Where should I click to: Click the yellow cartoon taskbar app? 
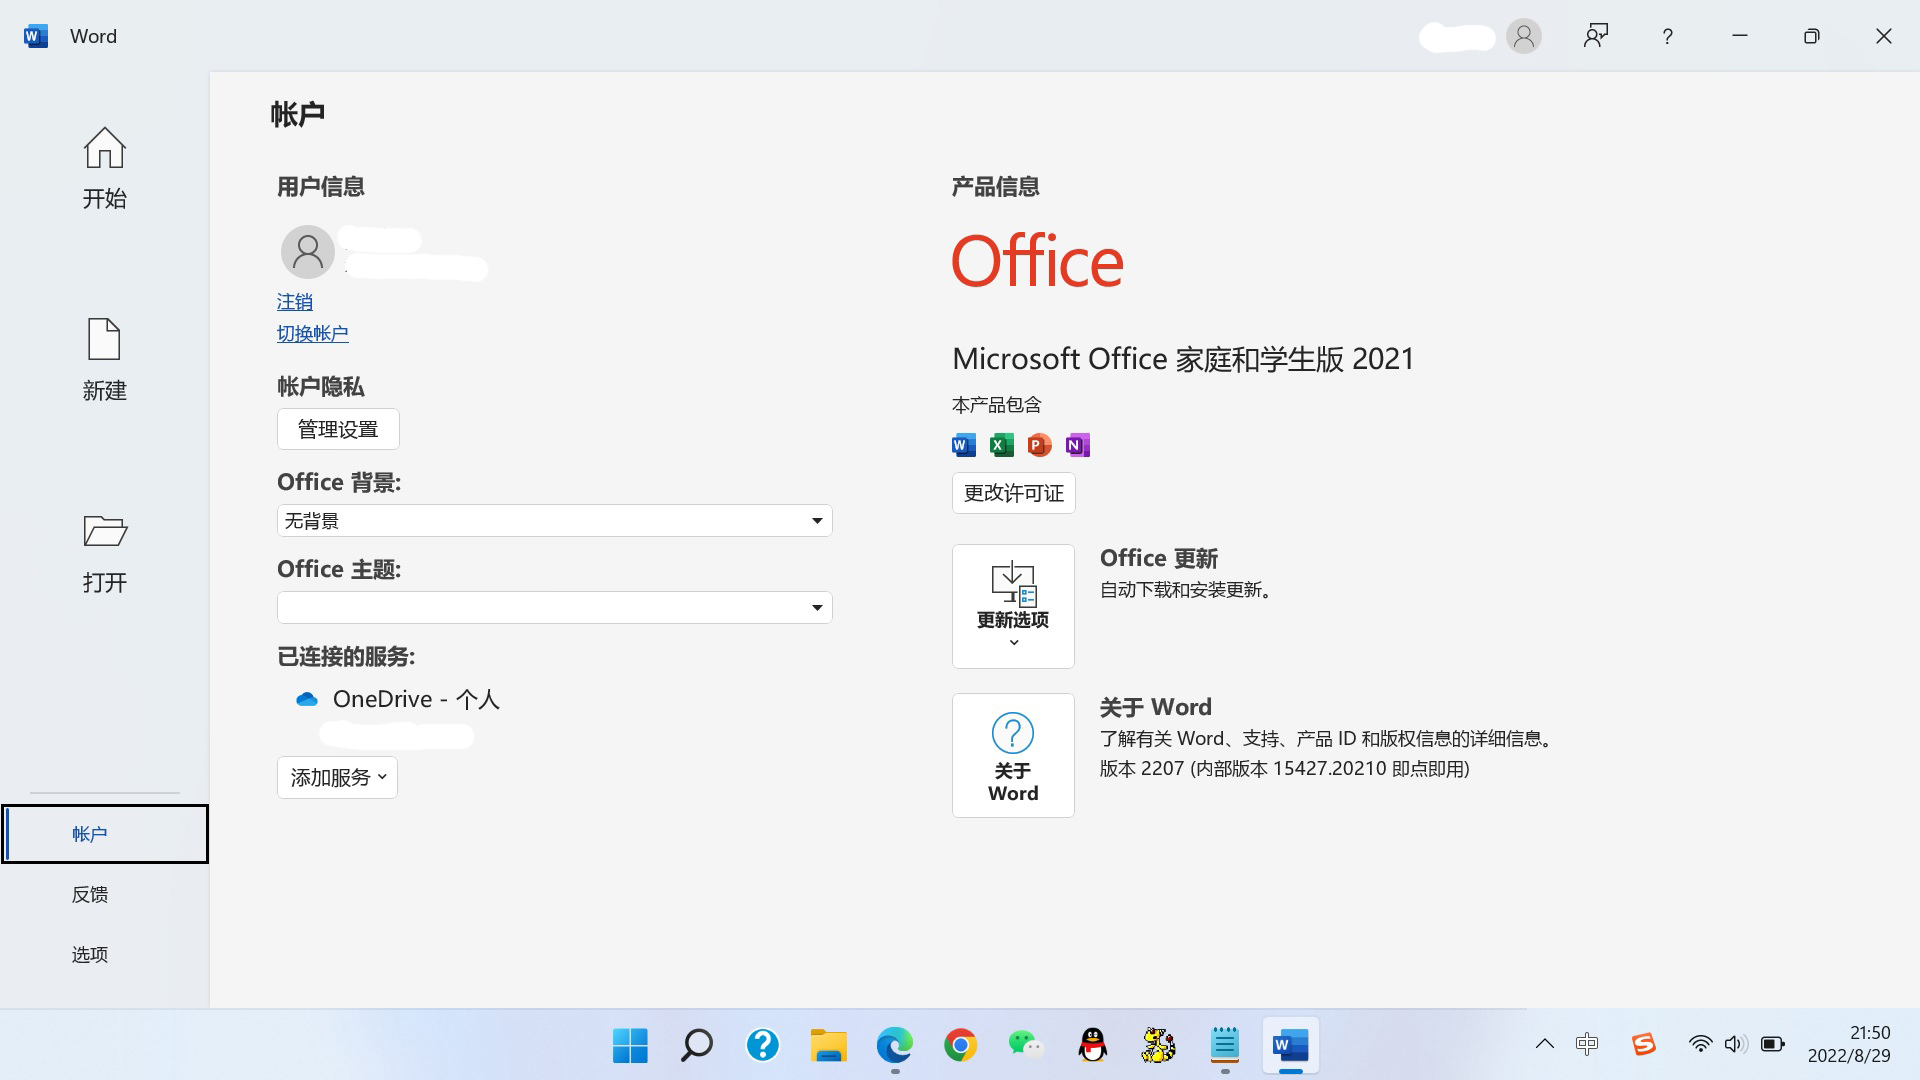(1158, 1046)
